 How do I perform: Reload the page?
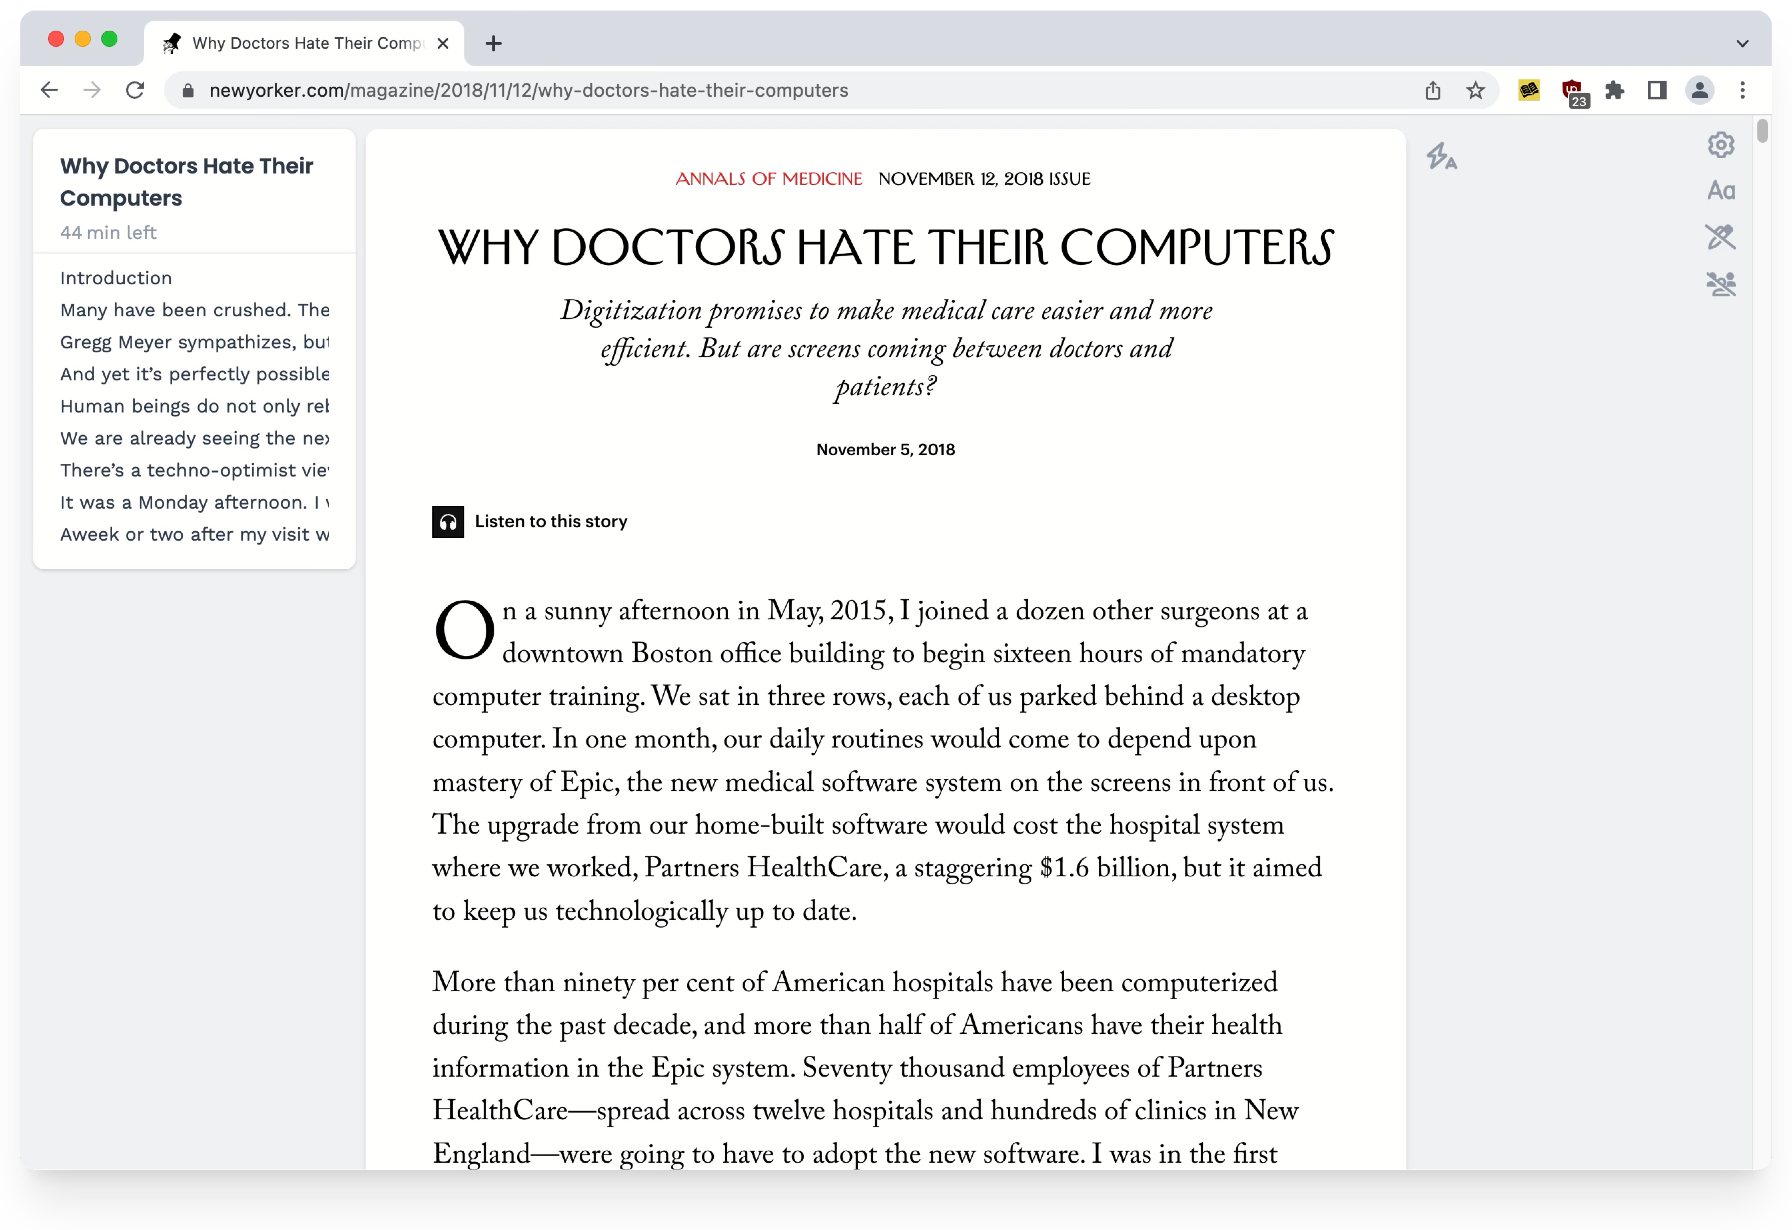pos(135,90)
